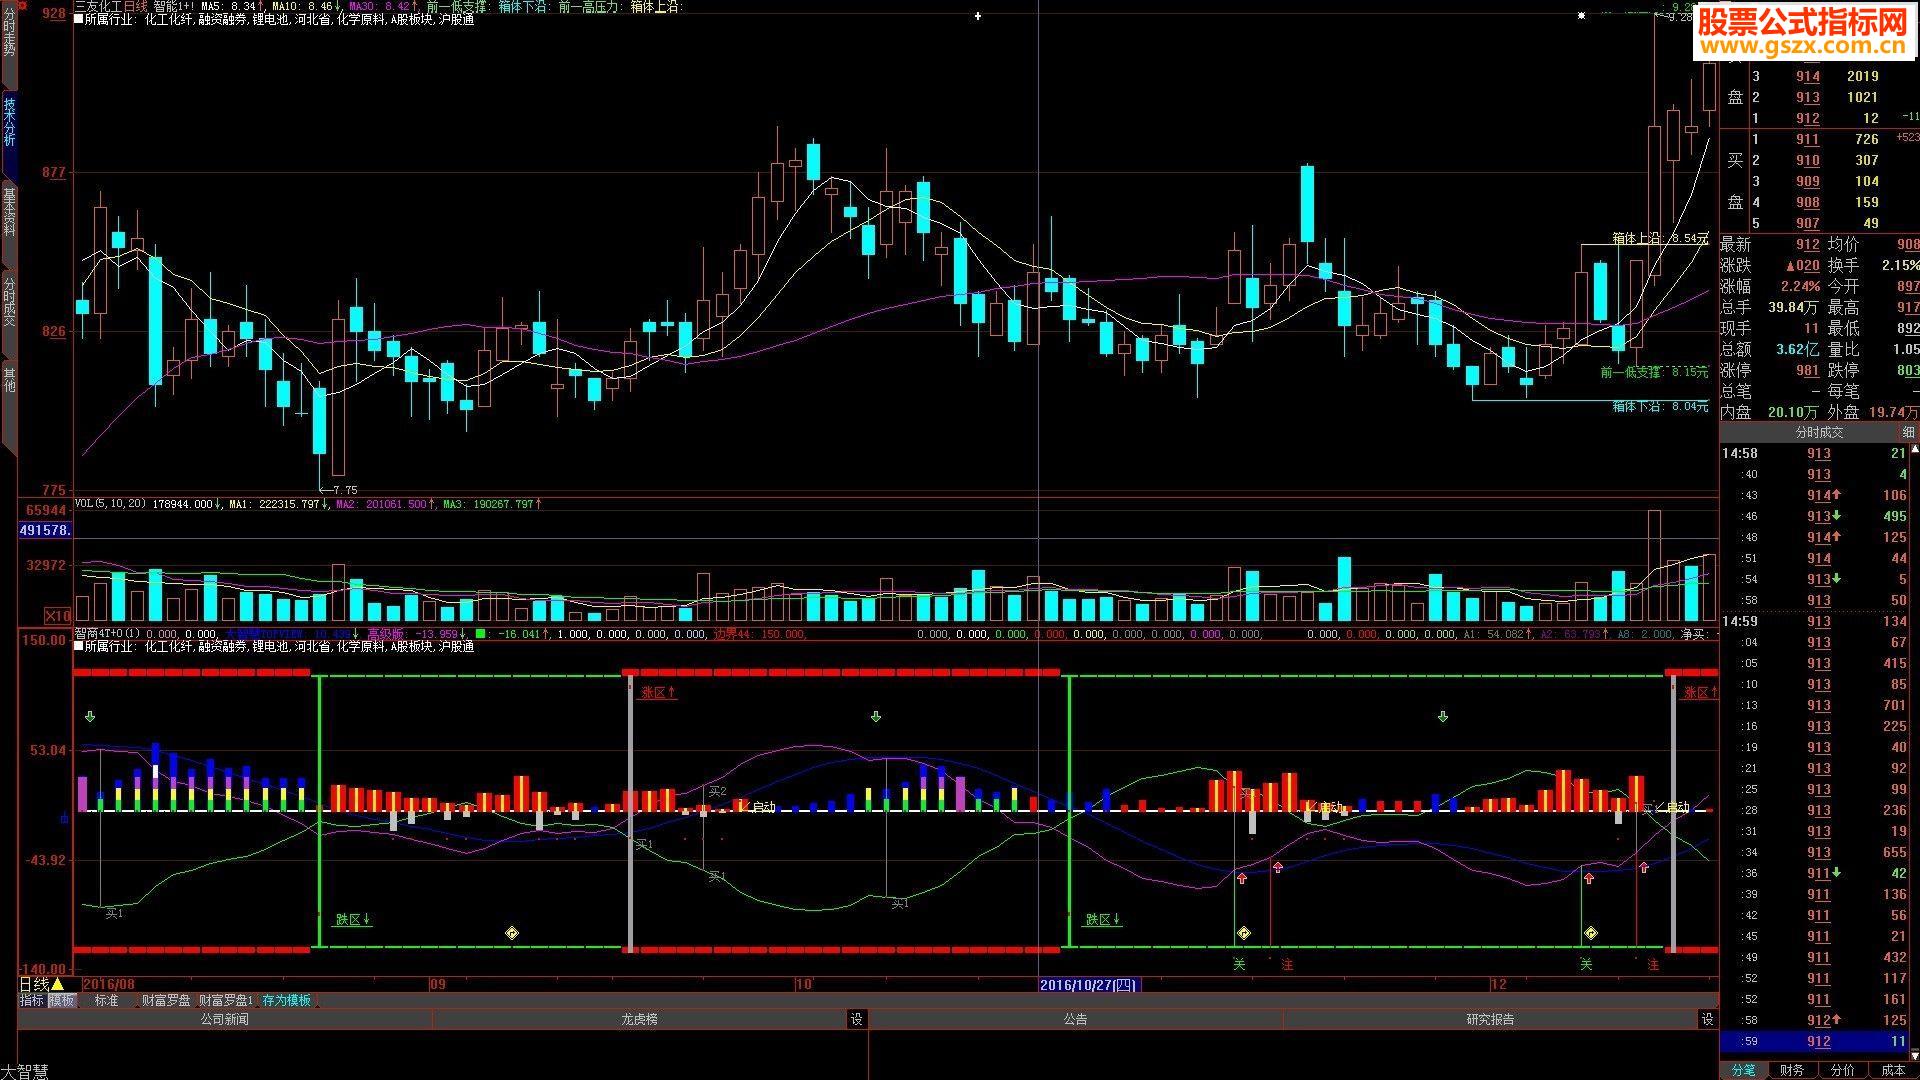Click the green down arrow in right 跌区 section
This screenshot has height=1080, width=1920.
pyautogui.click(x=1442, y=717)
